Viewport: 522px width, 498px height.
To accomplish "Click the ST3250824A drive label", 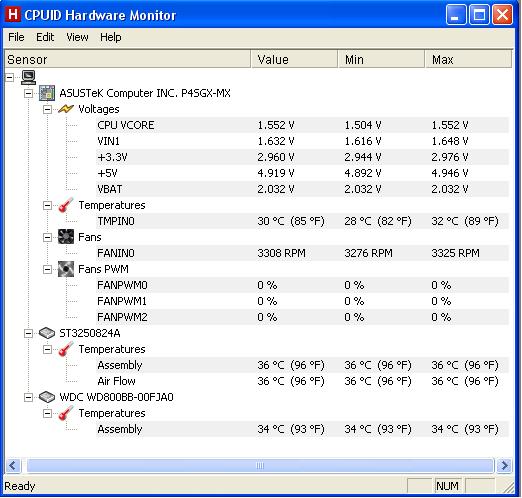I will point(90,333).
